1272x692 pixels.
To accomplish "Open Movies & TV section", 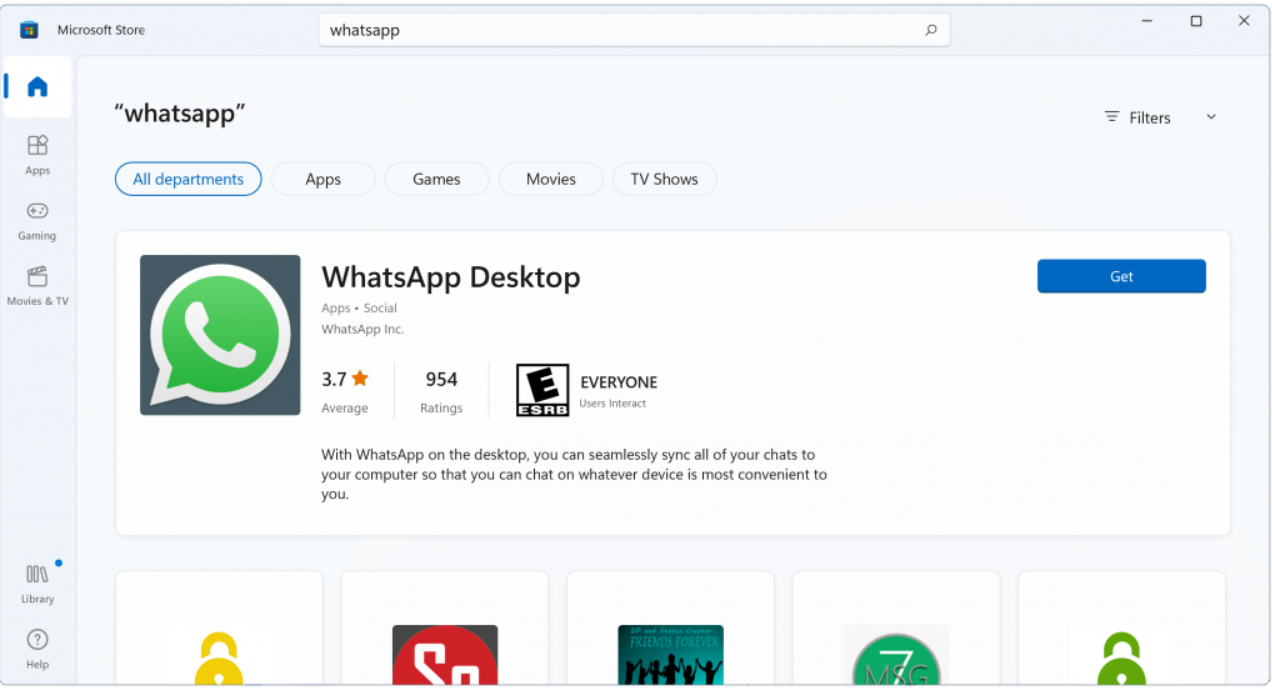I will [x=37, y=285].
